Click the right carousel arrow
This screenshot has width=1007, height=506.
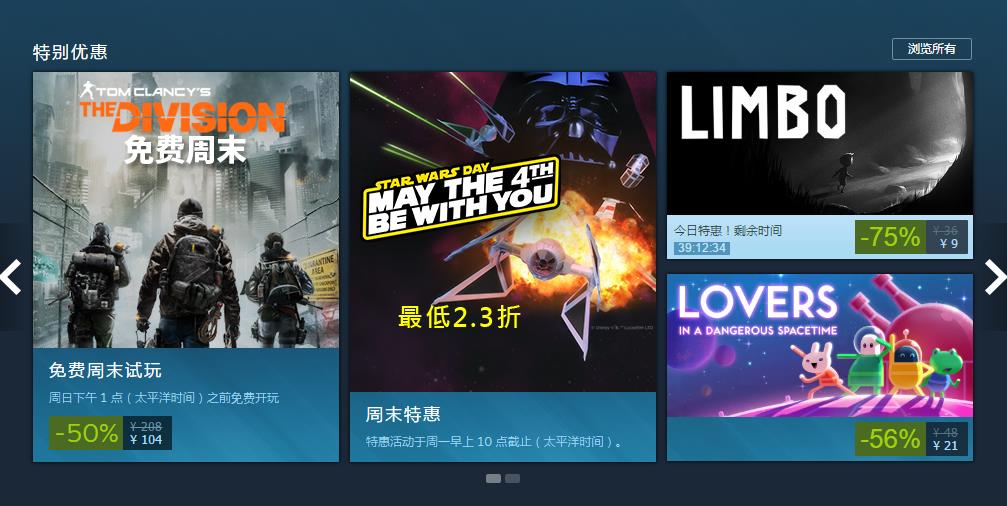tap(995, 277)
